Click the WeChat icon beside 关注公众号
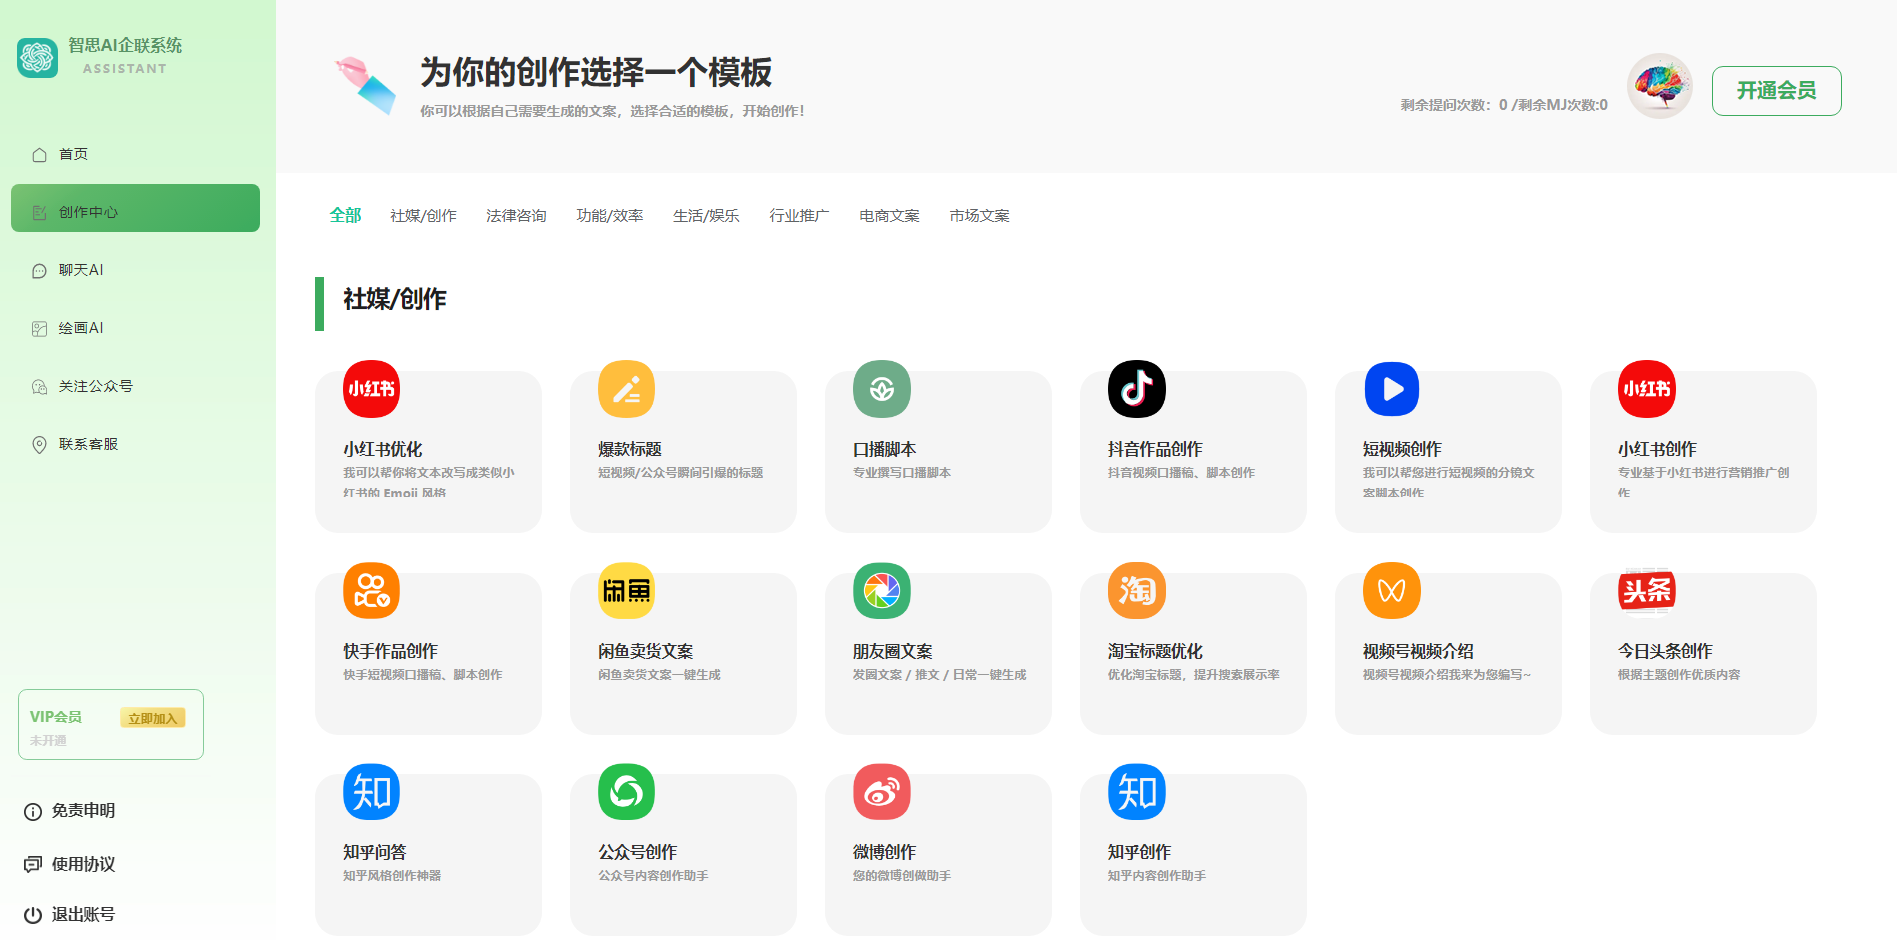 click(39, 387)
